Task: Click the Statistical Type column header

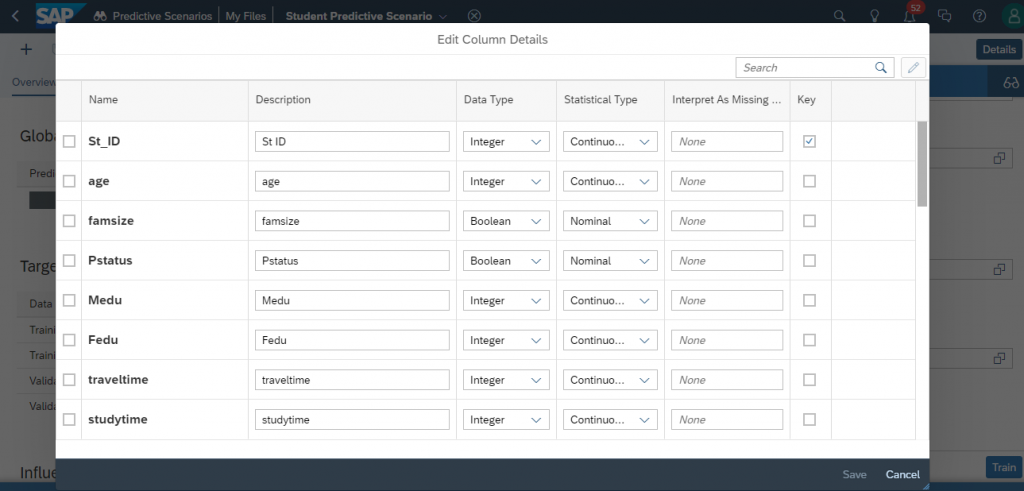Action: (x=600, y=100)
